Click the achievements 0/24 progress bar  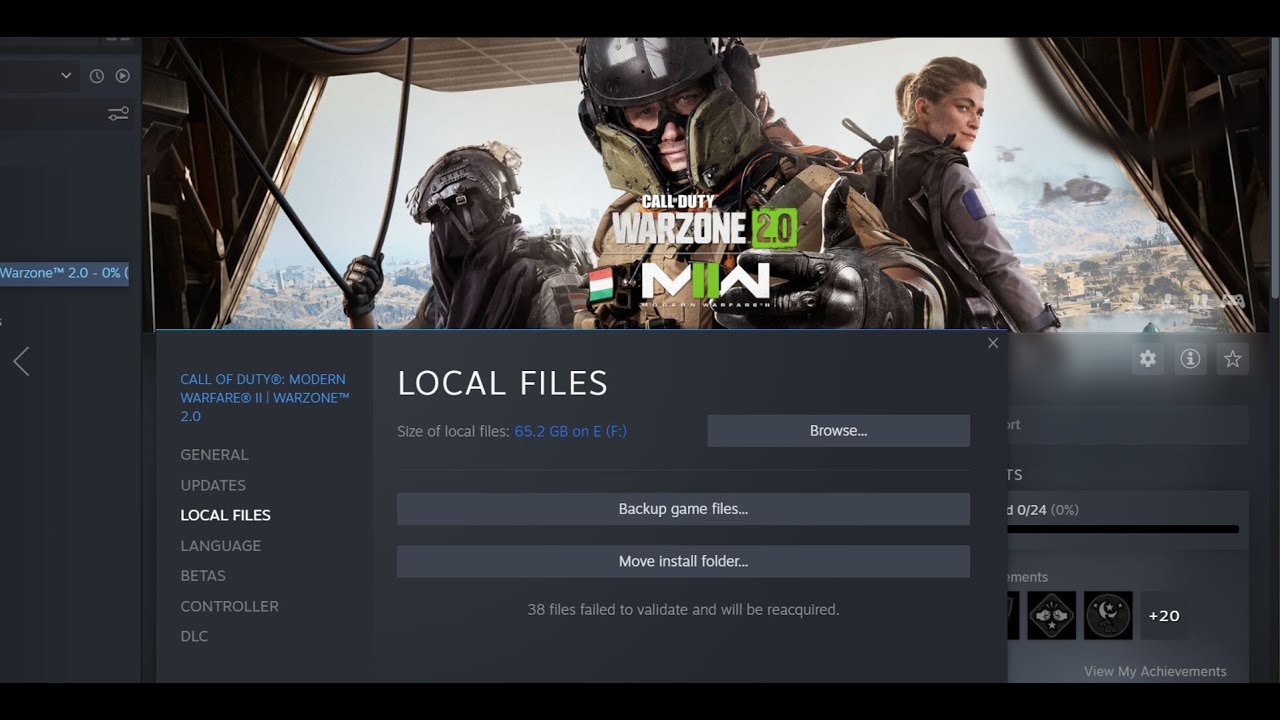tap(1123, 529)
